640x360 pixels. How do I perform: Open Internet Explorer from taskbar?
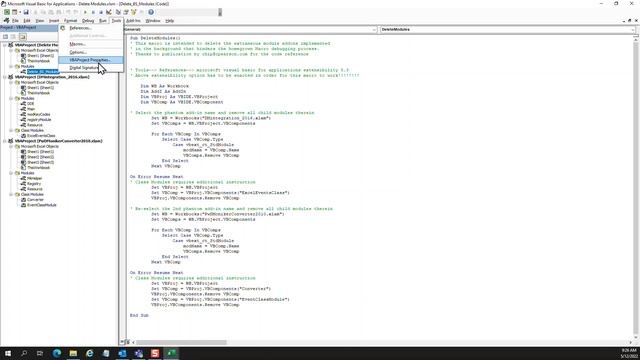(89, 353)
